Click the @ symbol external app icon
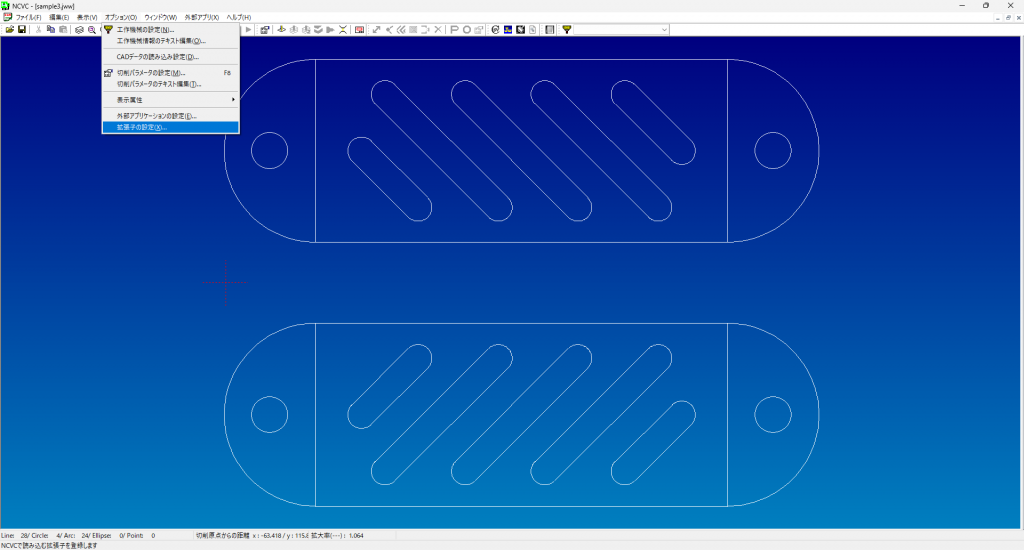 point(495,29)
